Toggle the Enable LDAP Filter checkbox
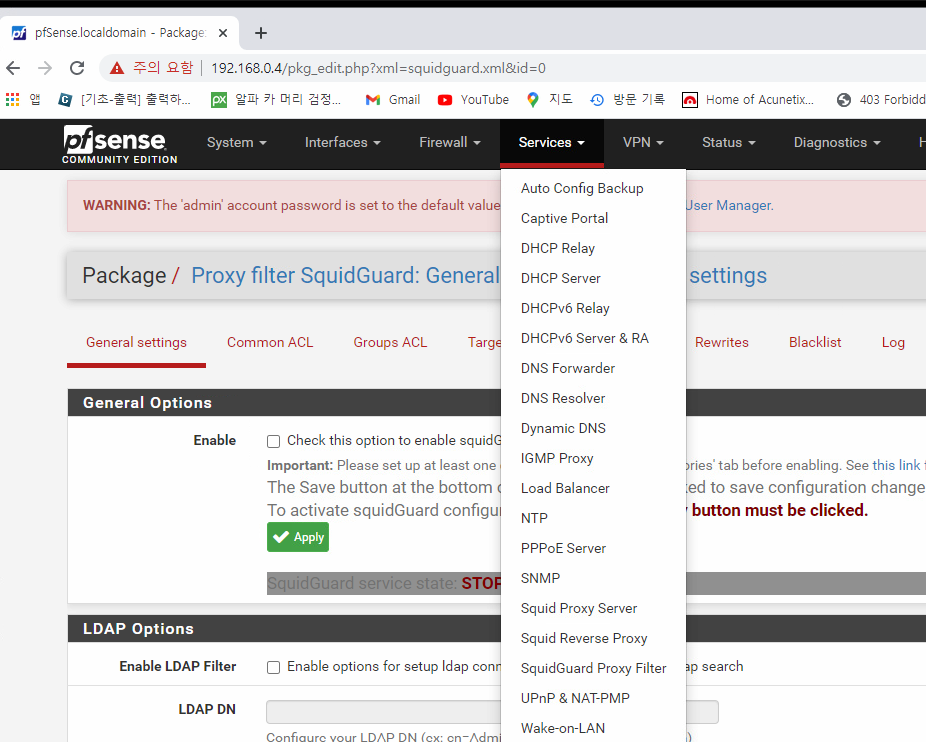The image size is (926, 742). click(x=273, y=667)
